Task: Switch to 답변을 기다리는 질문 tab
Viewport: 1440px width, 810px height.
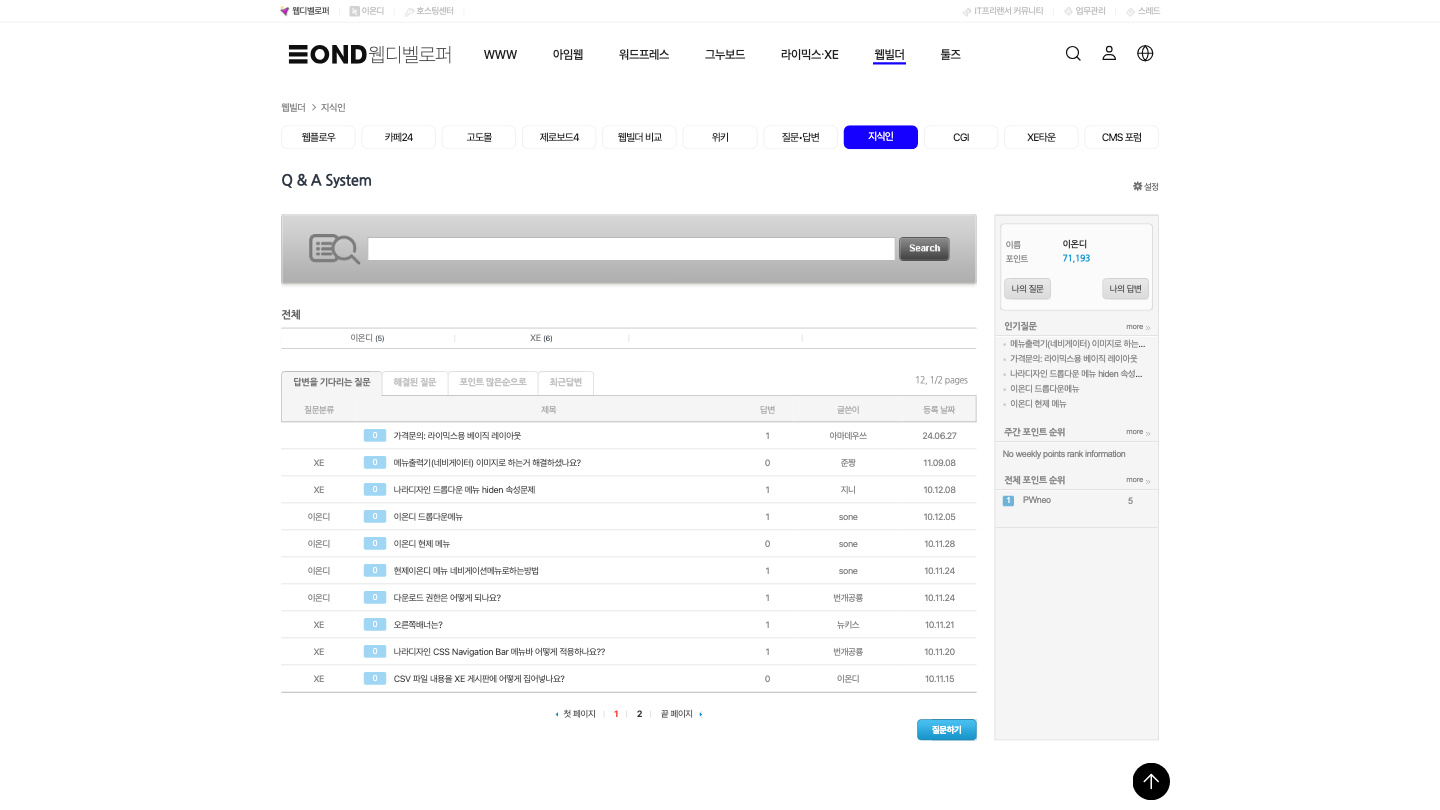Action: [332, 383]
